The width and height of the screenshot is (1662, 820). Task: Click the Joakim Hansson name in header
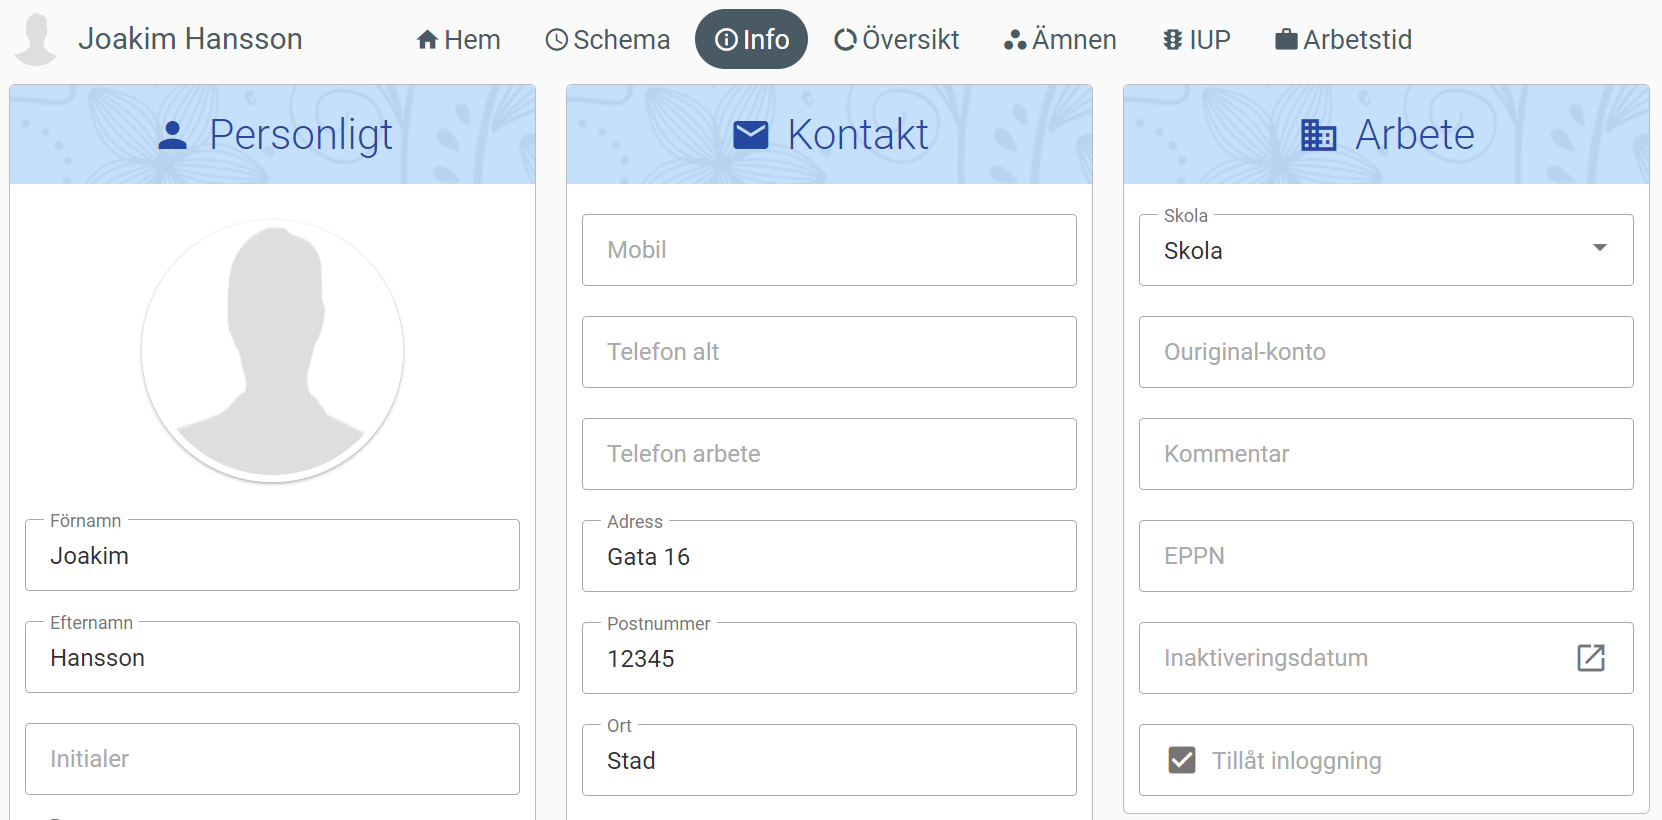190,39
